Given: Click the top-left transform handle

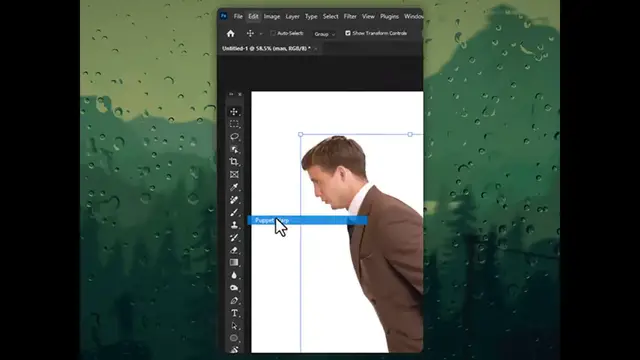Looking at the screenshot, I should [x=301, y=134].
